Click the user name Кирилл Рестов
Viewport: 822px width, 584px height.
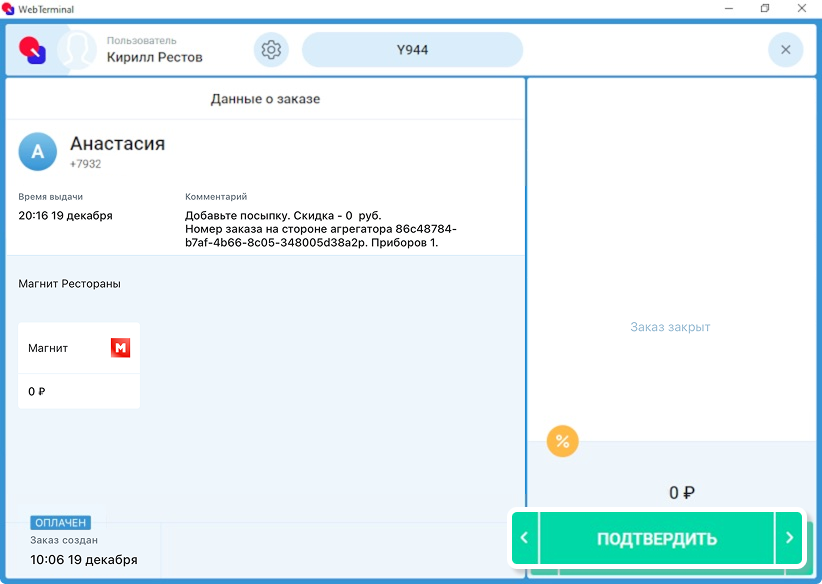point(155,57)
